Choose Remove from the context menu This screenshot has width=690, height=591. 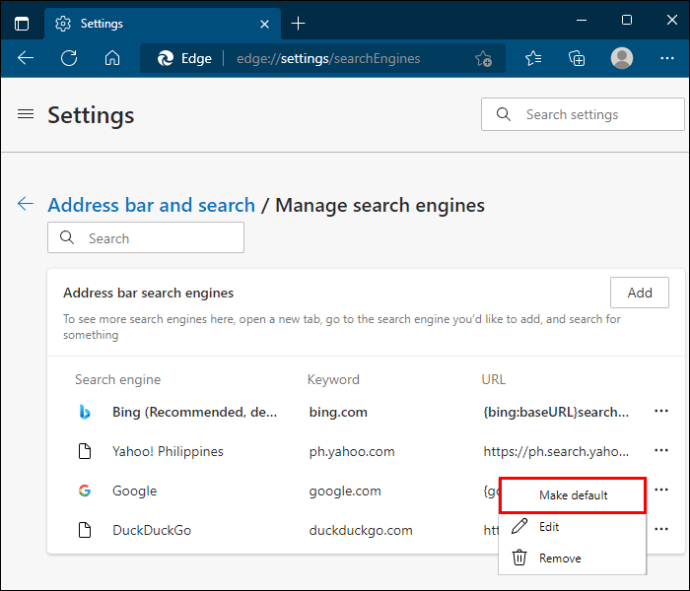pos(559,558)
